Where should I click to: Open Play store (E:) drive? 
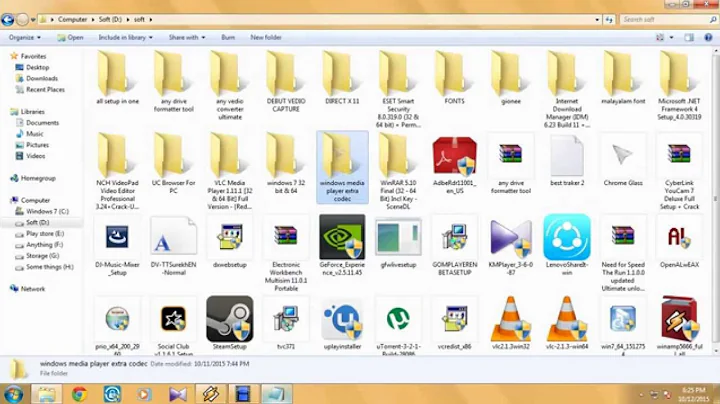point(45,234)
